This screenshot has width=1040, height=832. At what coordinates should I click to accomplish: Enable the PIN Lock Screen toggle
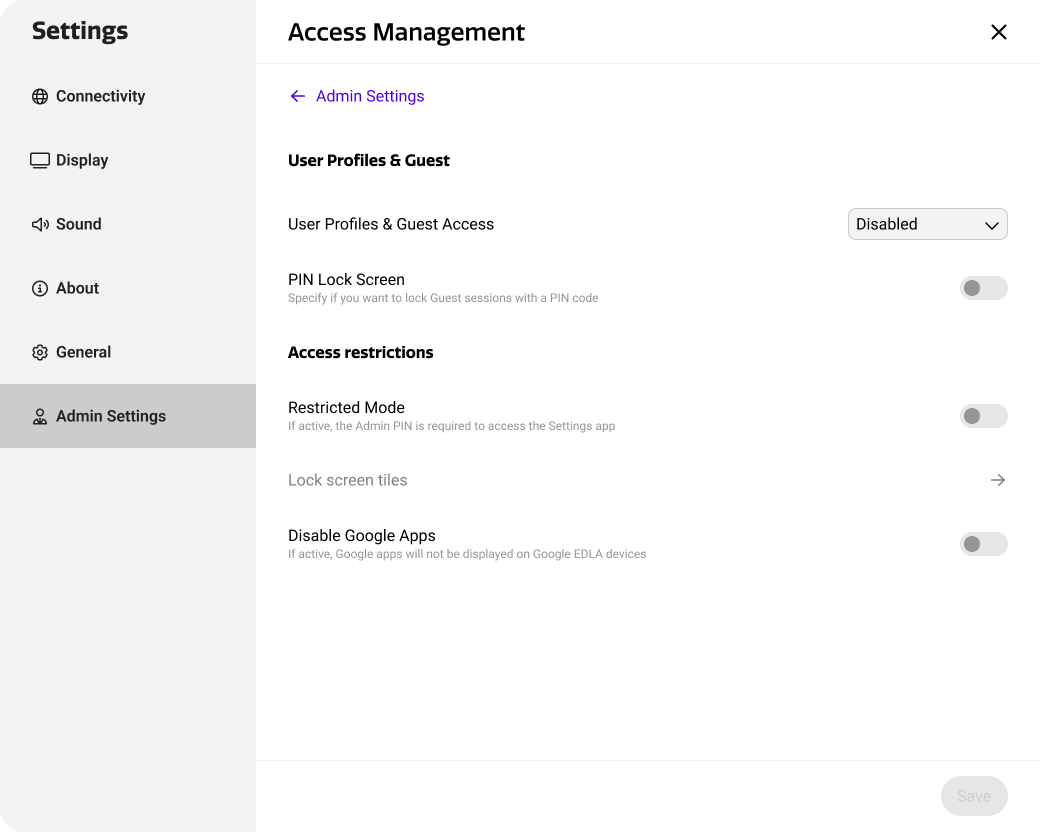pyautogui.click(x=983, y=289)
